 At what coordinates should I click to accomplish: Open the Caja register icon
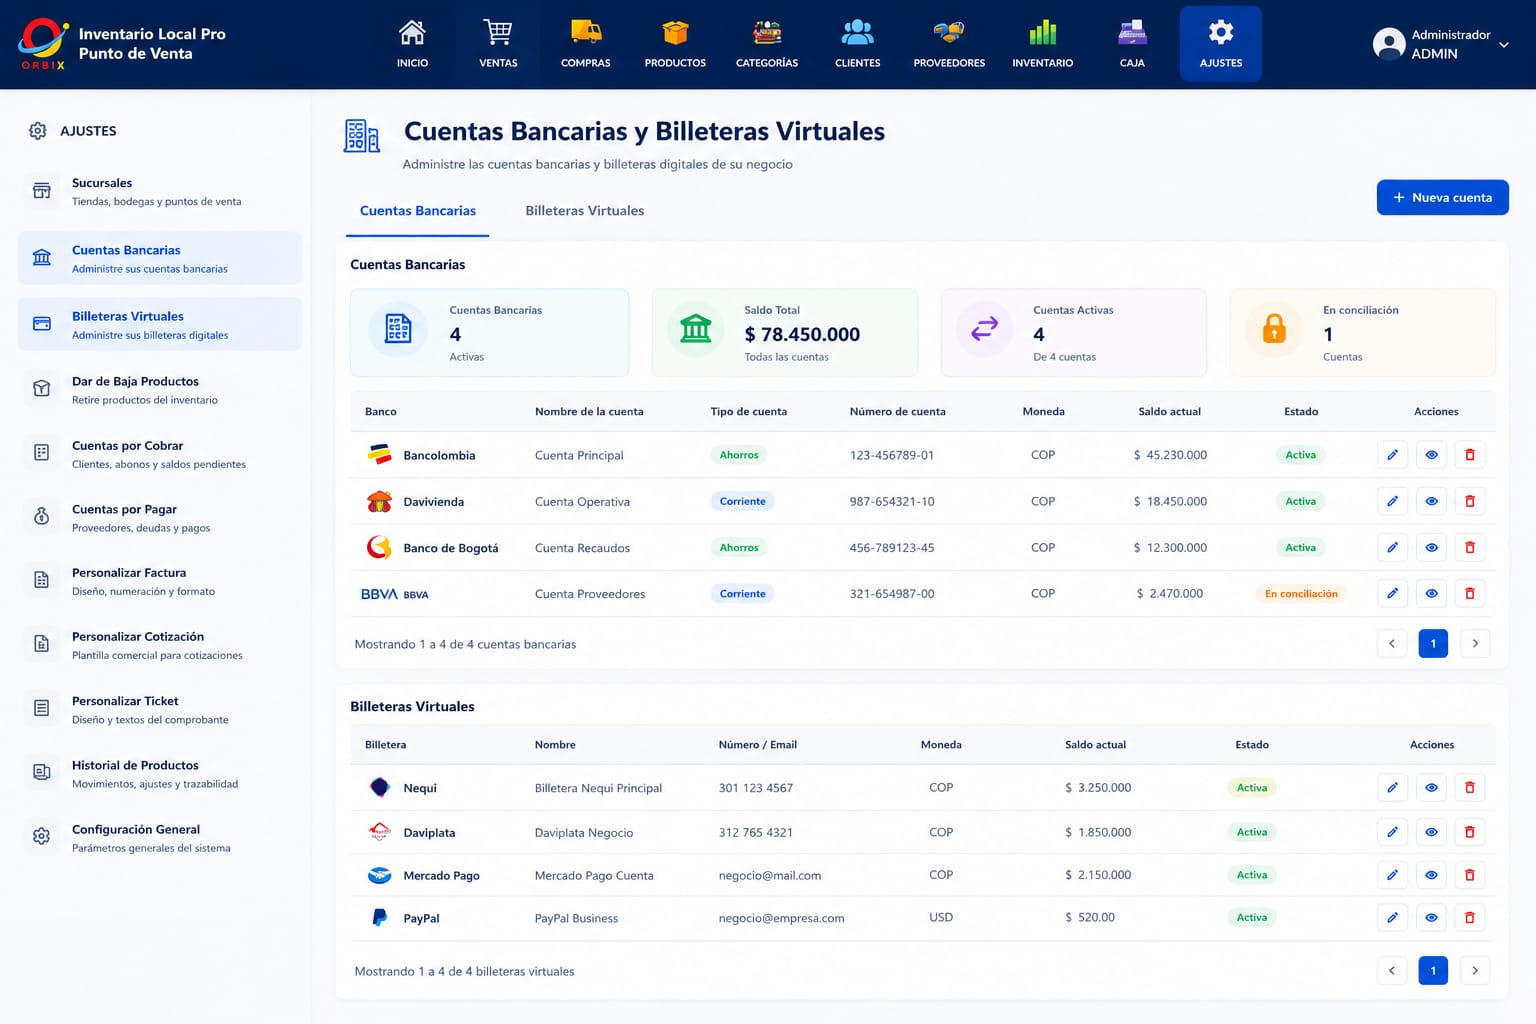coord(1132,32)
